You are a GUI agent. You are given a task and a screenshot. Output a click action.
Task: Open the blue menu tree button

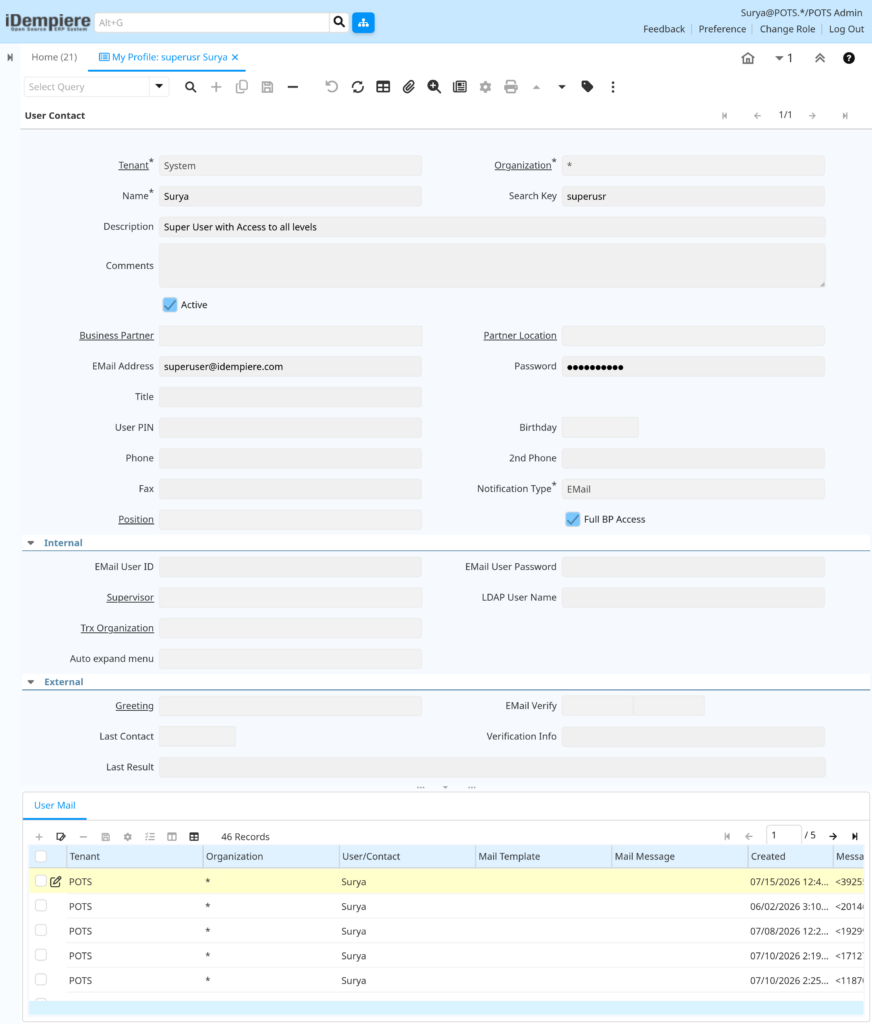363,22
